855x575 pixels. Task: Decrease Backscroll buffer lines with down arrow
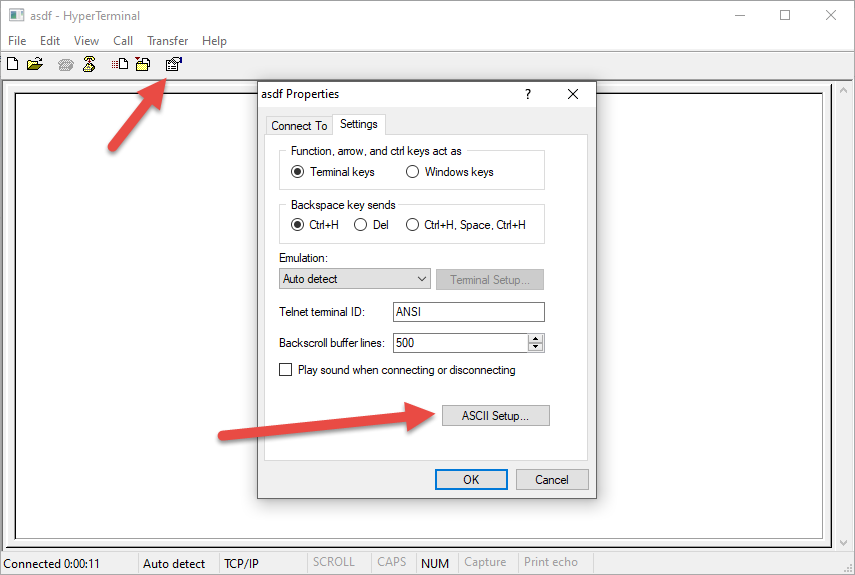click(535, 347)
